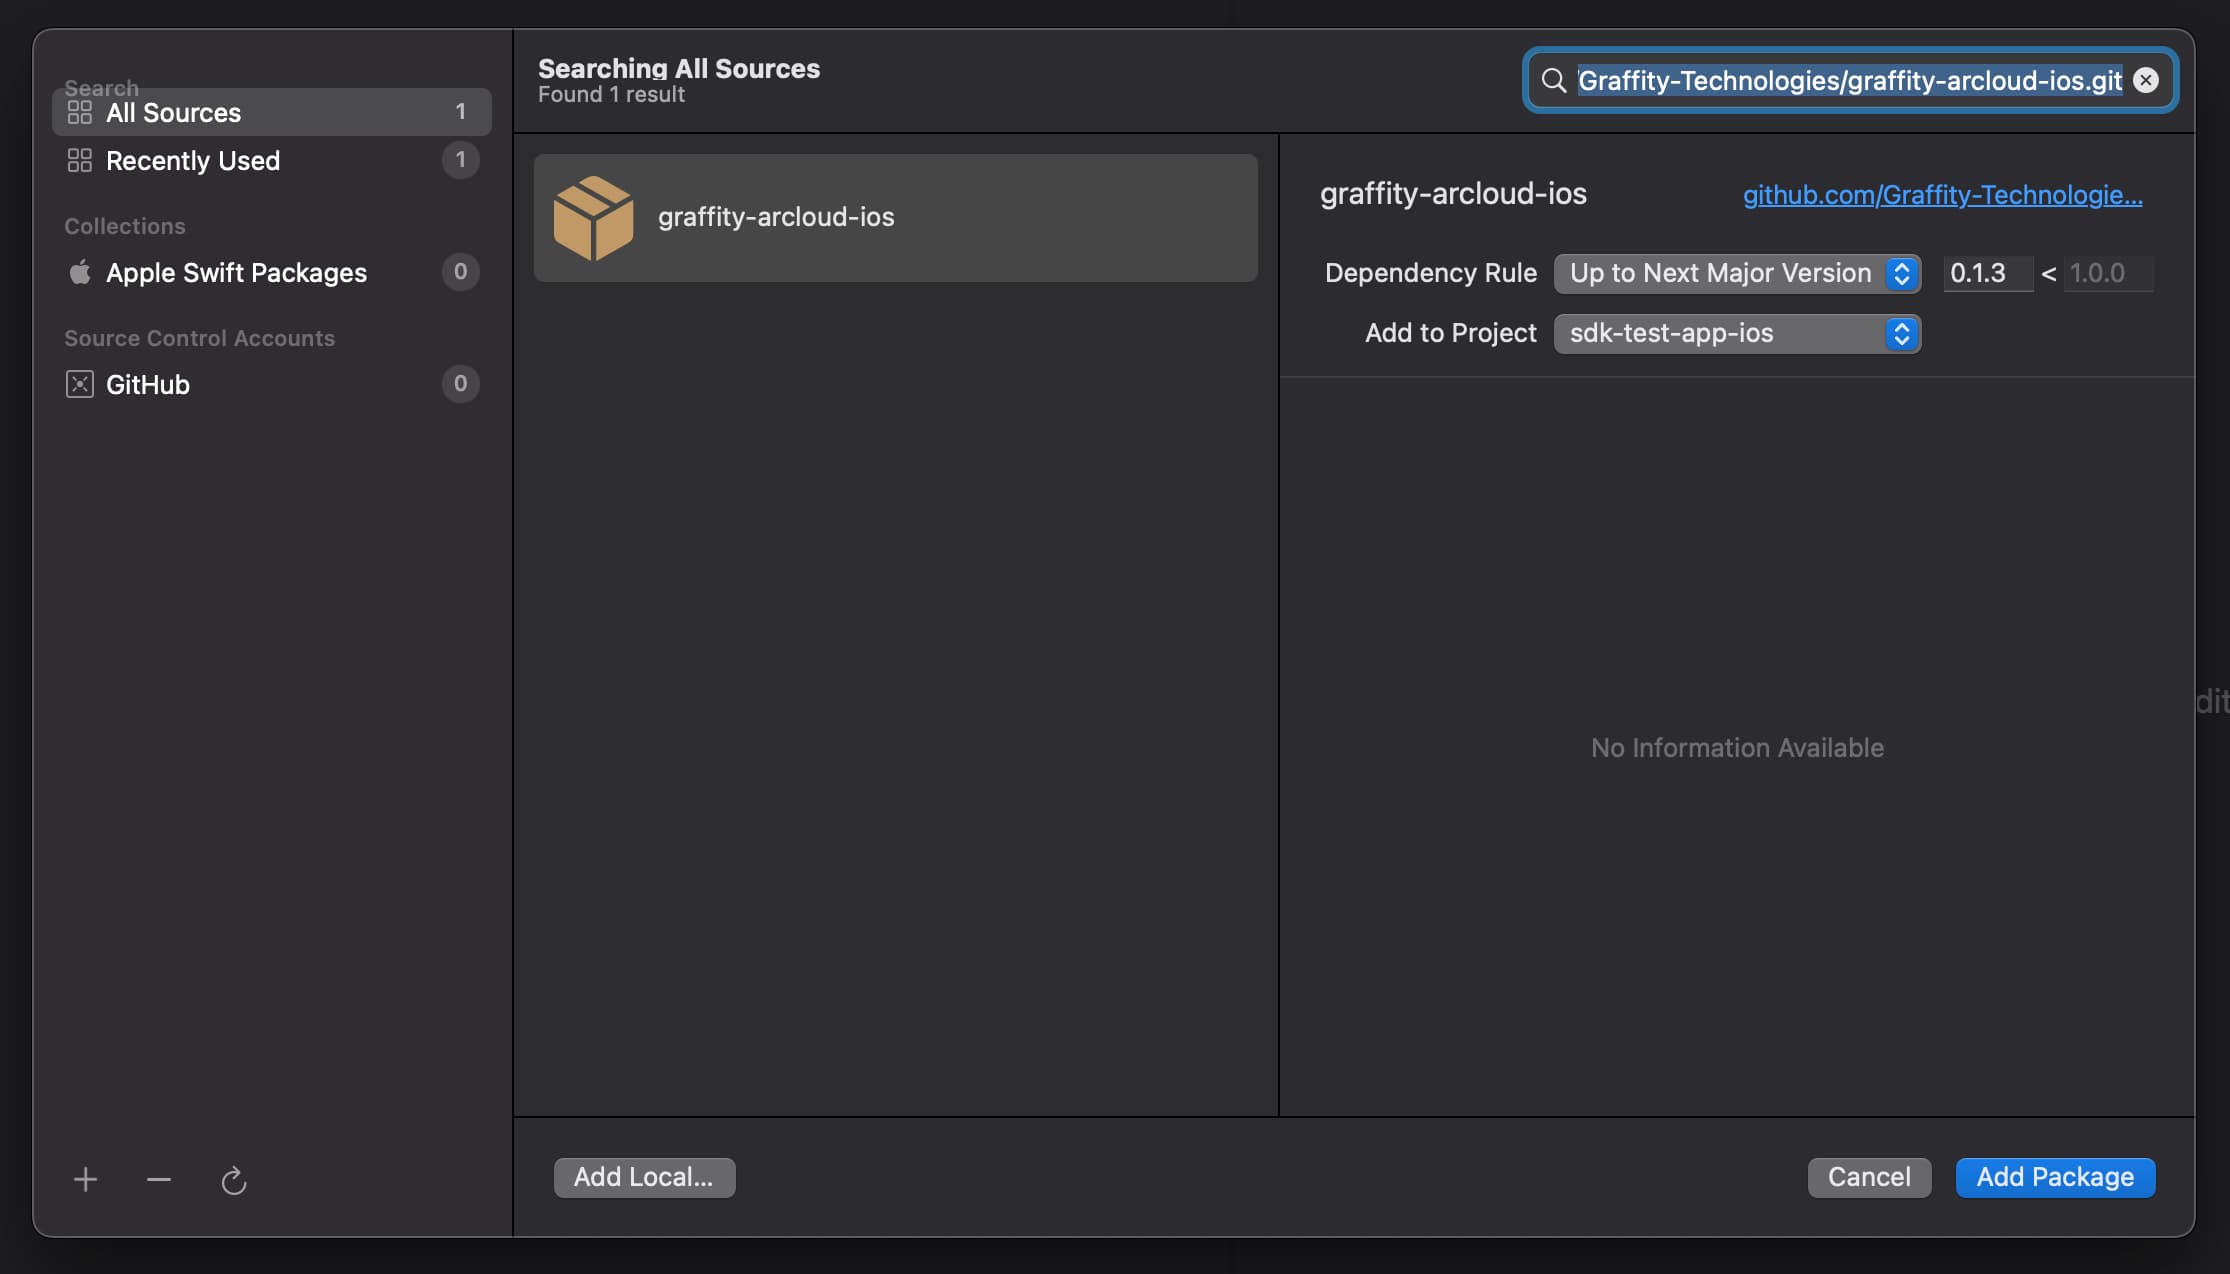Screen dimensions: 2230x1274
Task: Click the Apple Swift Packages count badge 0
Action: pyautogui.click(x=460, y=272)
